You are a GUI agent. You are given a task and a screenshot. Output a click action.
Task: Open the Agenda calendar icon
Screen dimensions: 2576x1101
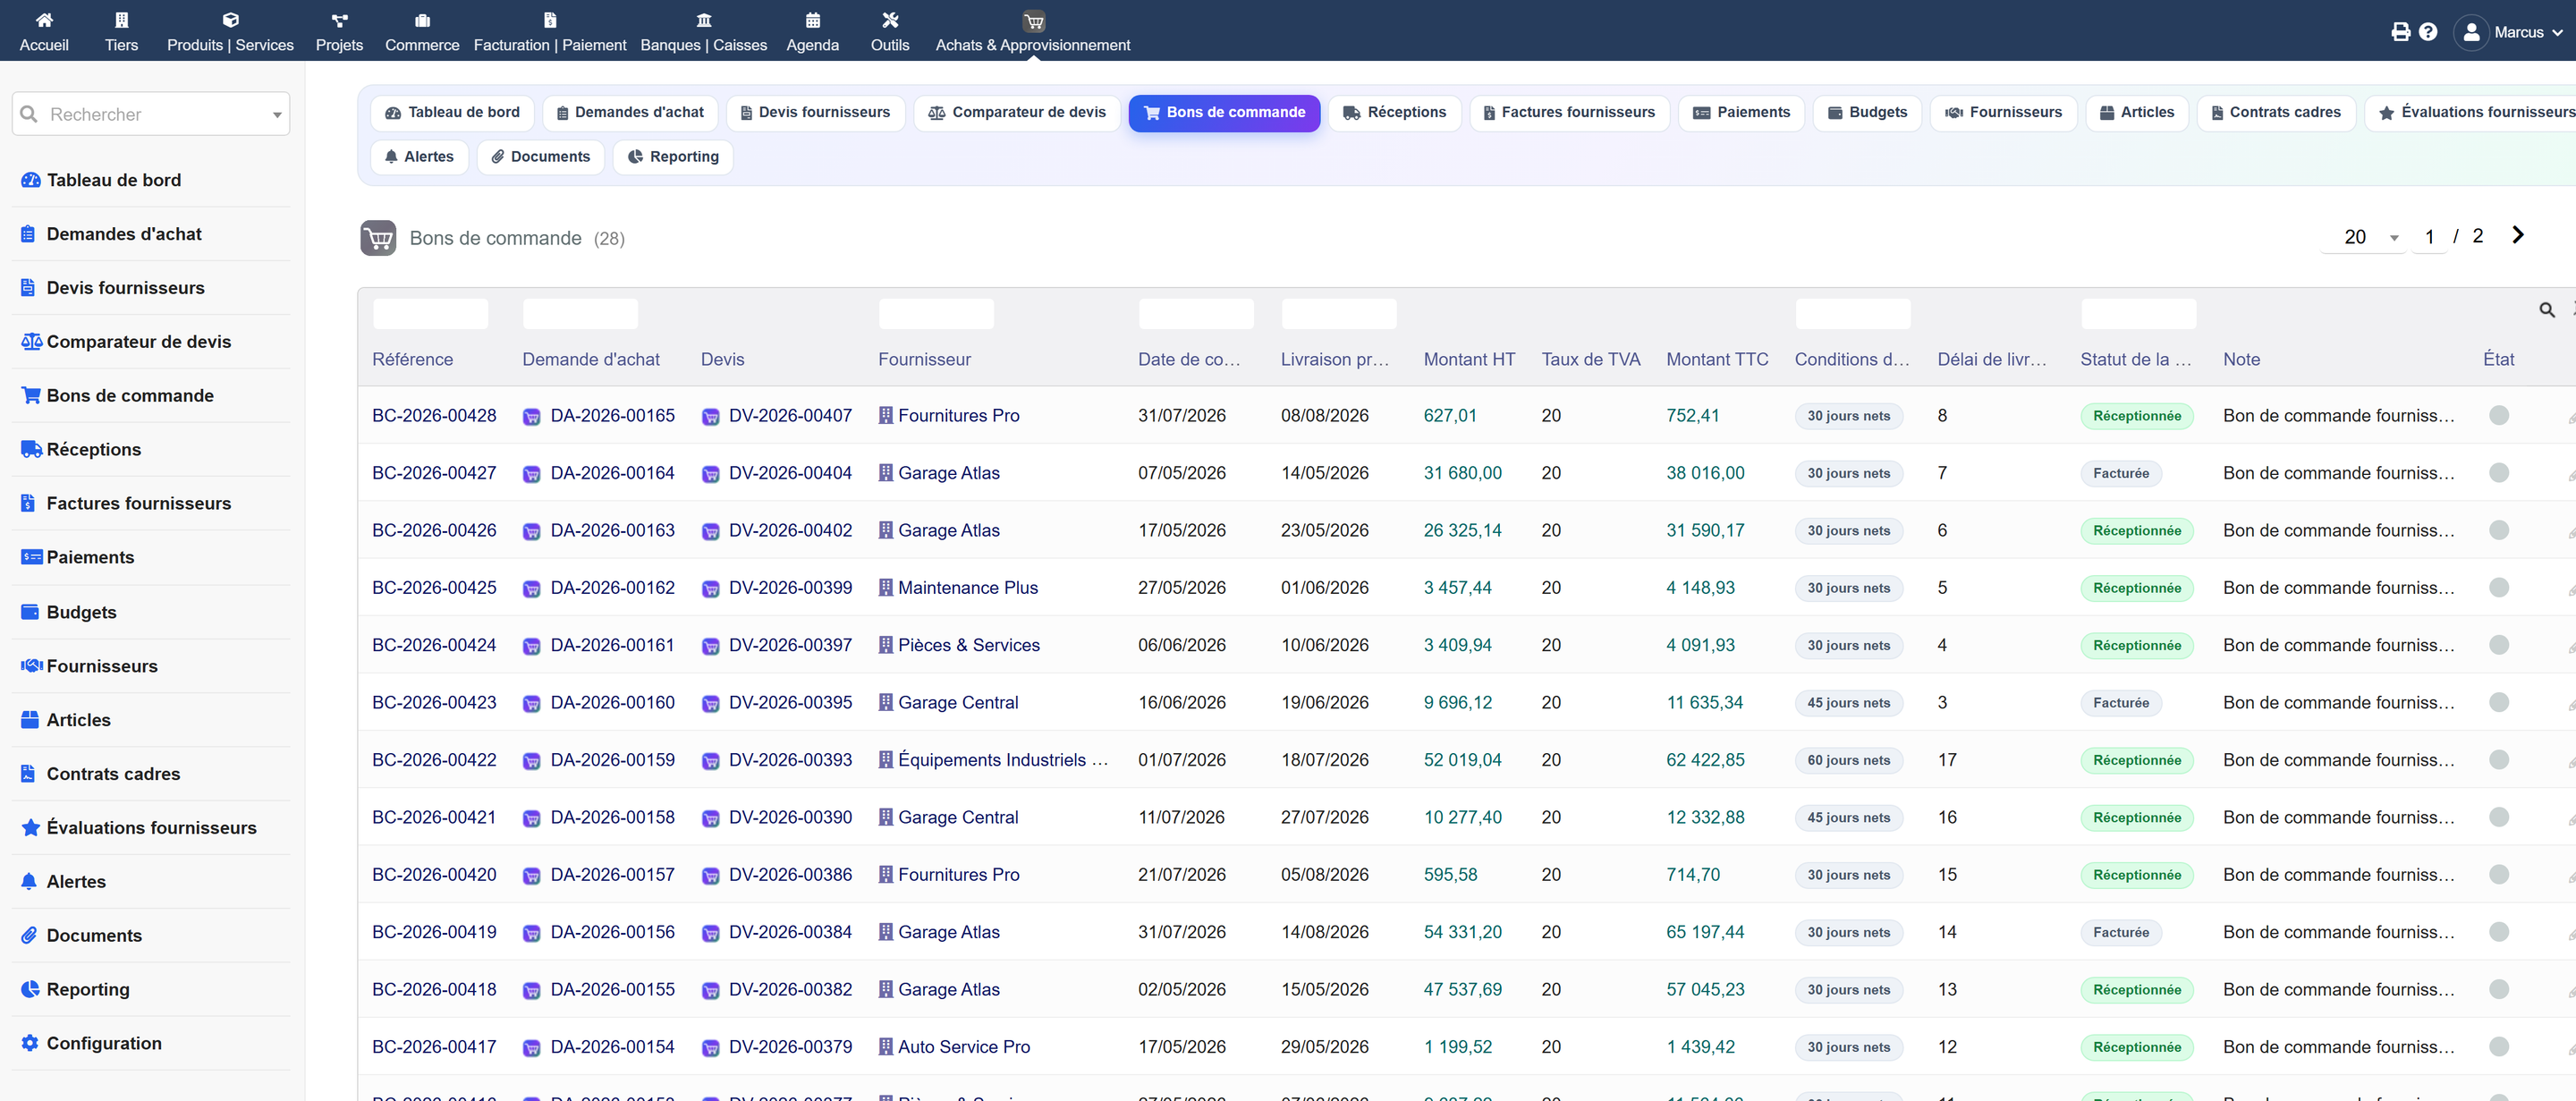(812, 20)
